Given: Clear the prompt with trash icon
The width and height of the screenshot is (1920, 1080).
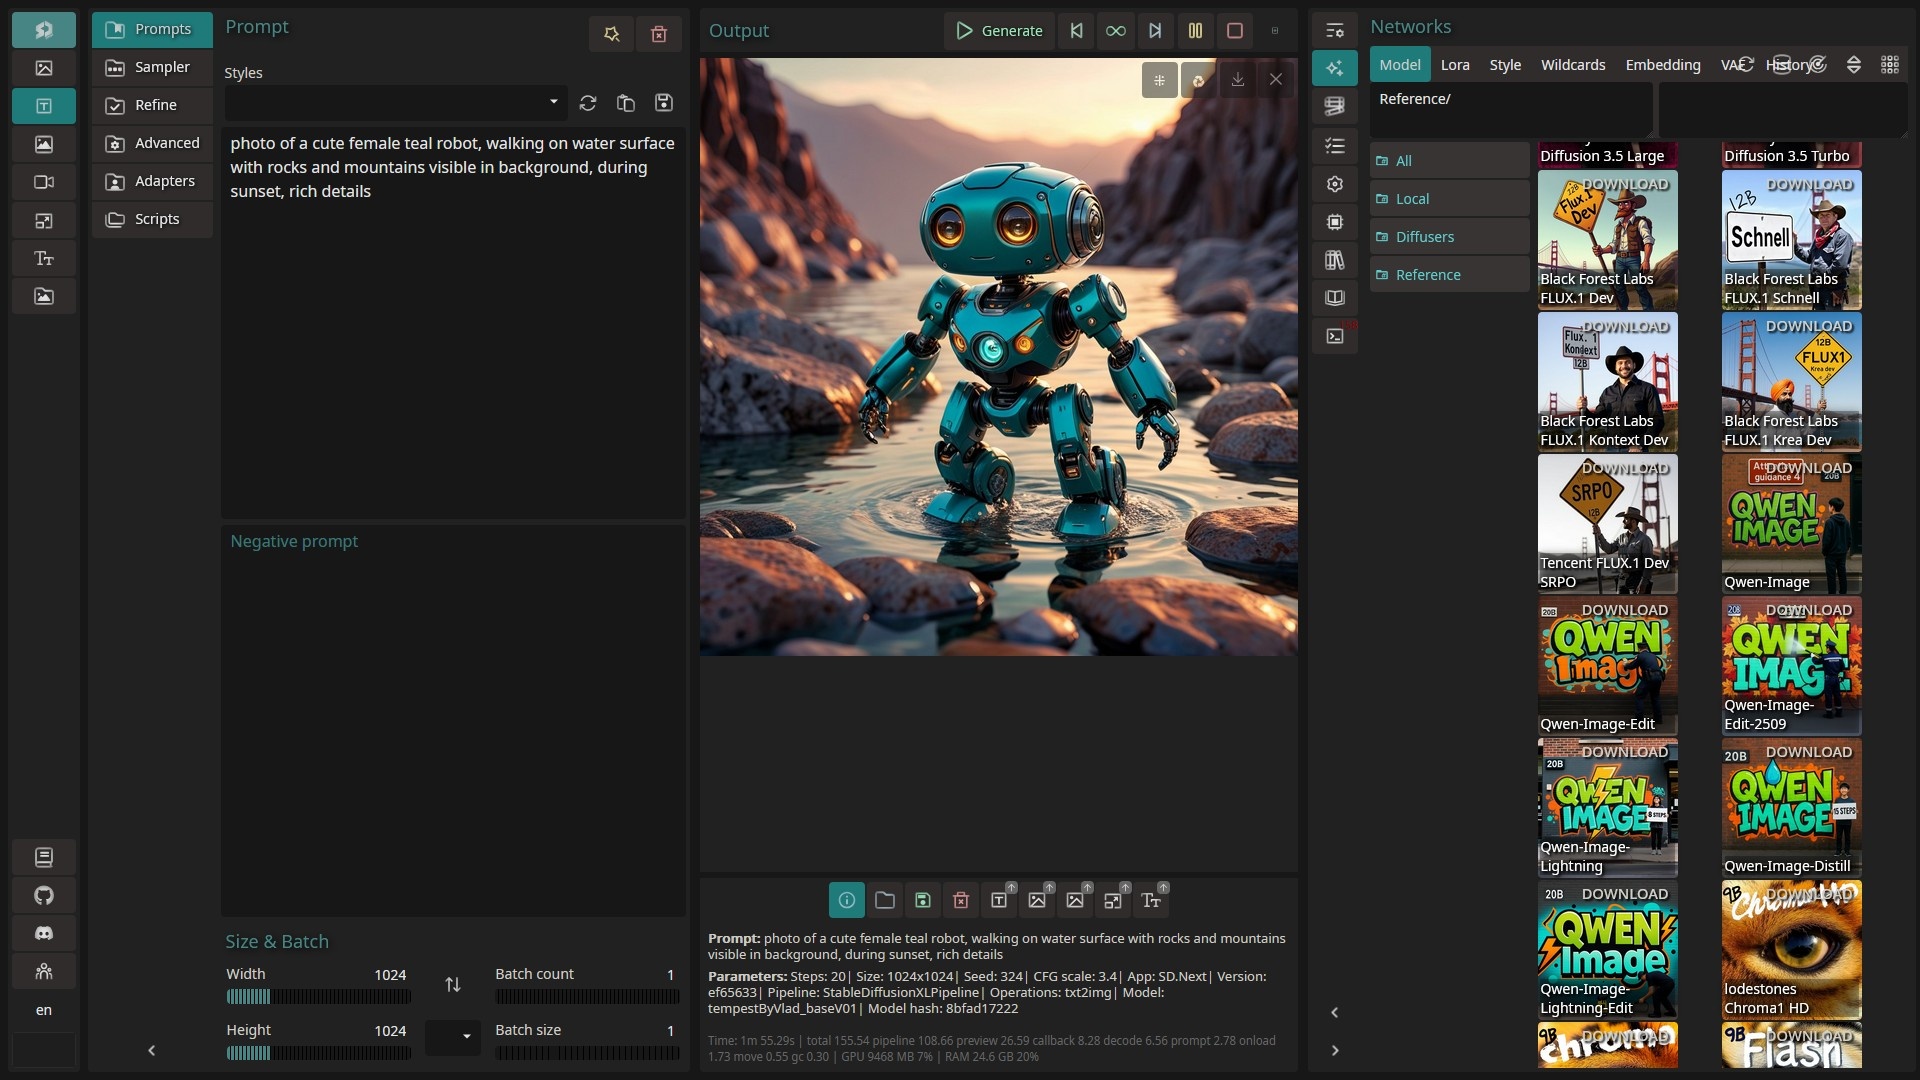Looking at the screenshot, I should pyautogui.click(x=659, y=34).
